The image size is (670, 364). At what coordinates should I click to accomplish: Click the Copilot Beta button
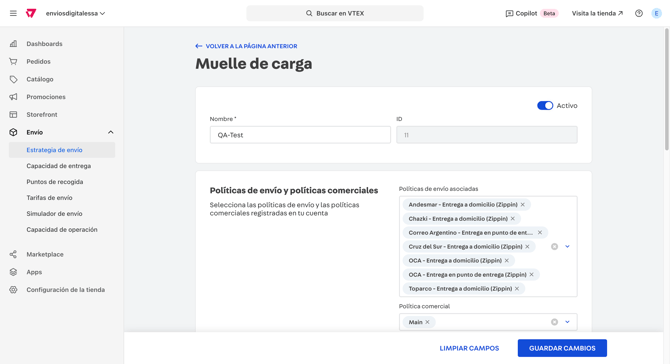[532, 13]
